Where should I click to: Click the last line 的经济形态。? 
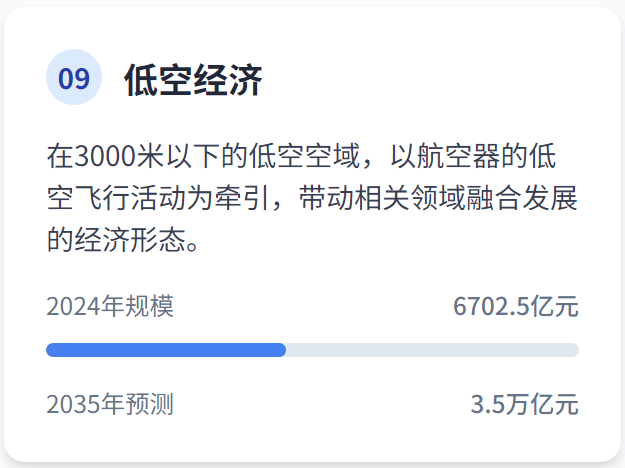tap(123, 240)
